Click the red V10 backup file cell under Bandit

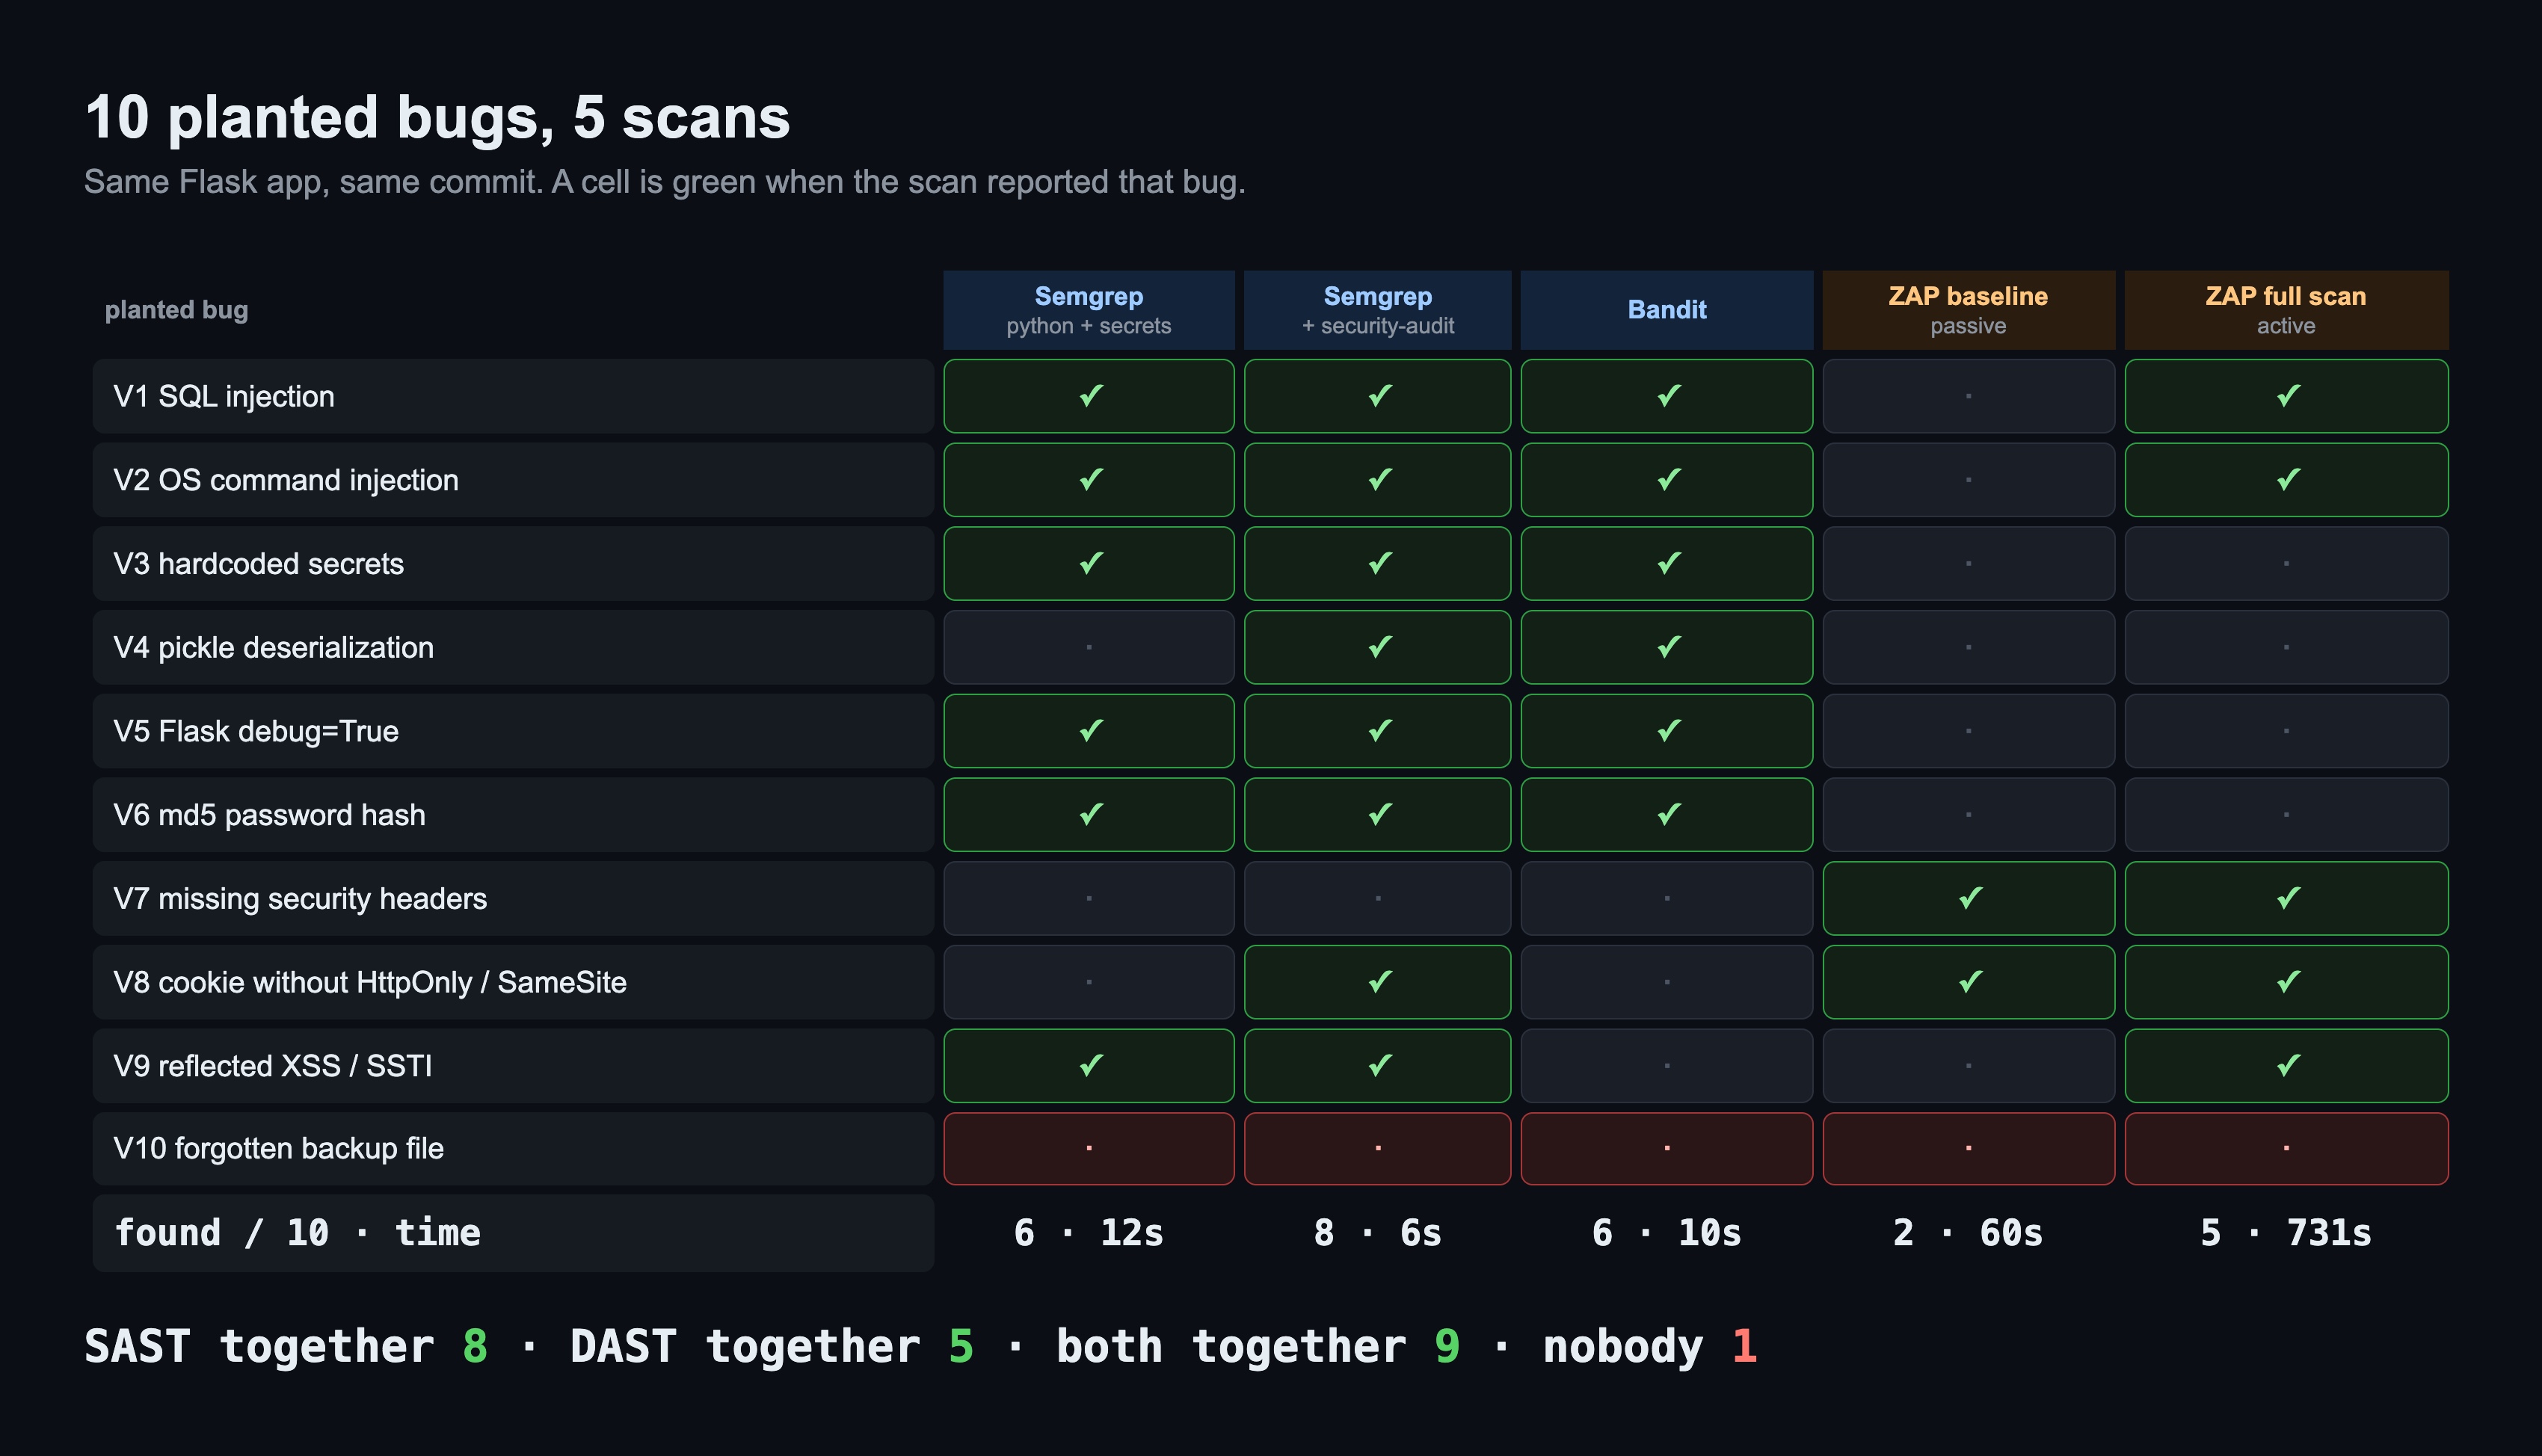point(1667,1148)
